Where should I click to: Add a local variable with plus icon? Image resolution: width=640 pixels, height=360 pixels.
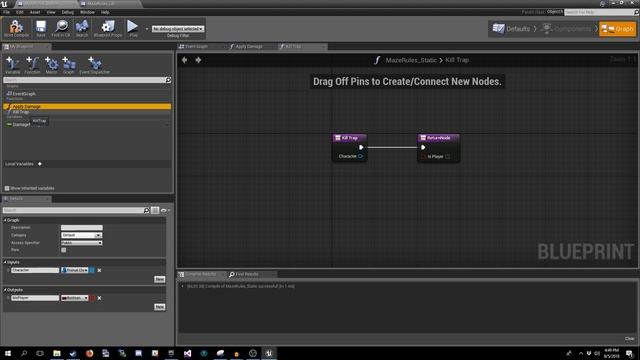(40, 164)
